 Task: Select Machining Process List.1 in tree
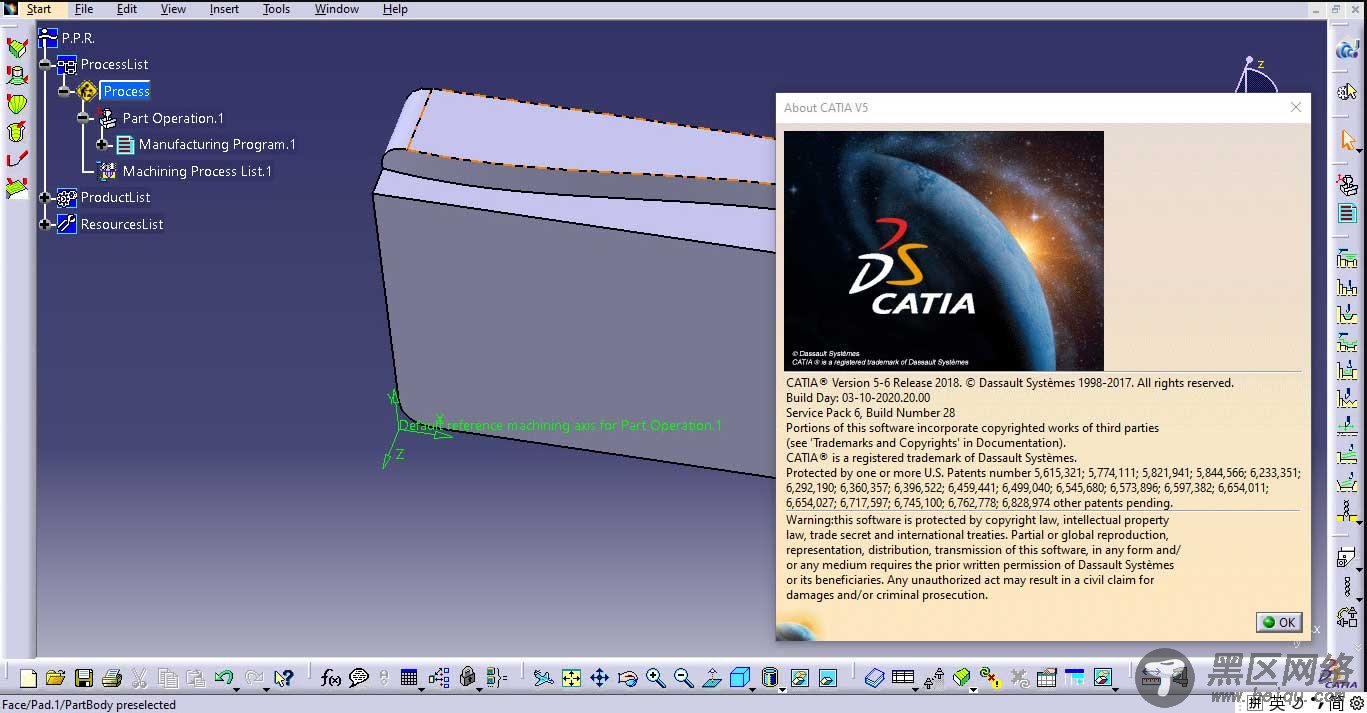click(197, 171)
